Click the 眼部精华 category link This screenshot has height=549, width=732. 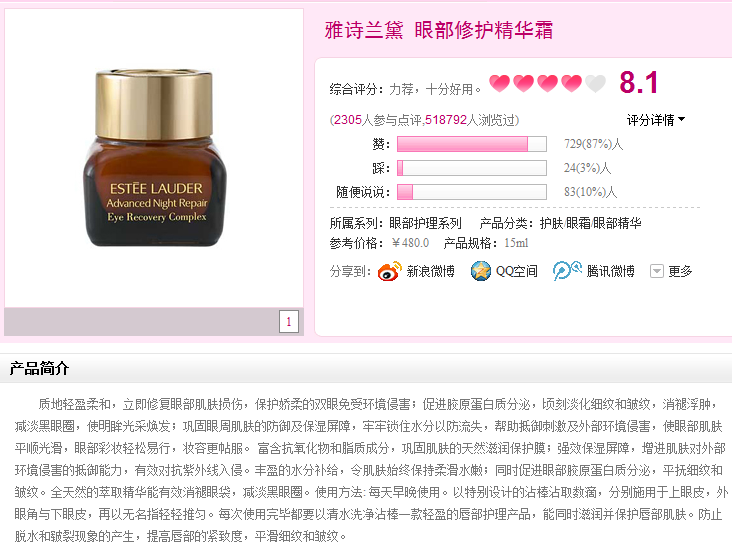(x=618, y=223)
